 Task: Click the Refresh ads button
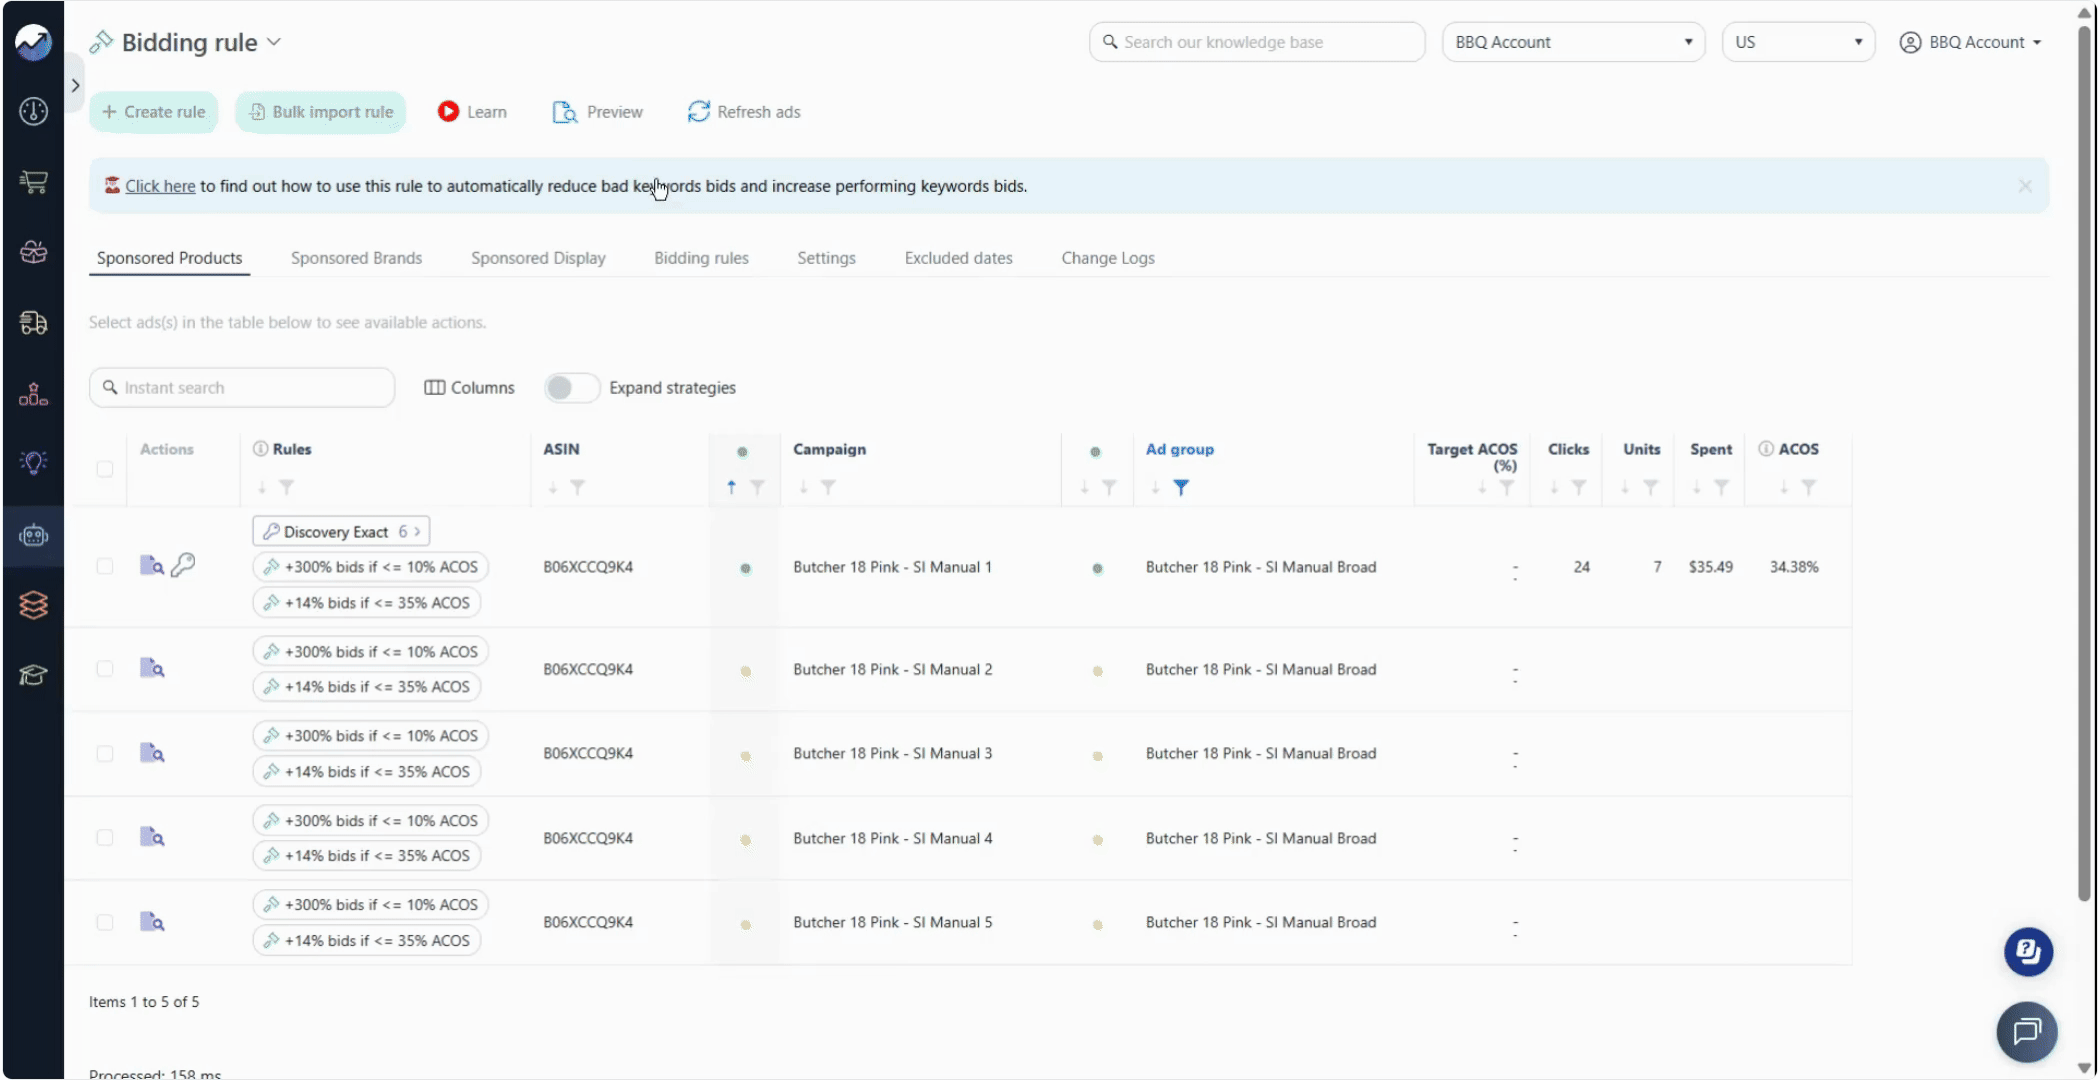[743, 112]
